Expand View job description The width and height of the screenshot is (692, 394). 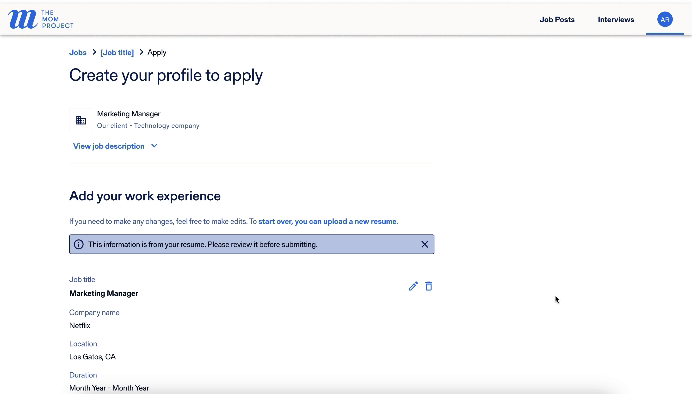pyautogui.click(x=115, y=146)
